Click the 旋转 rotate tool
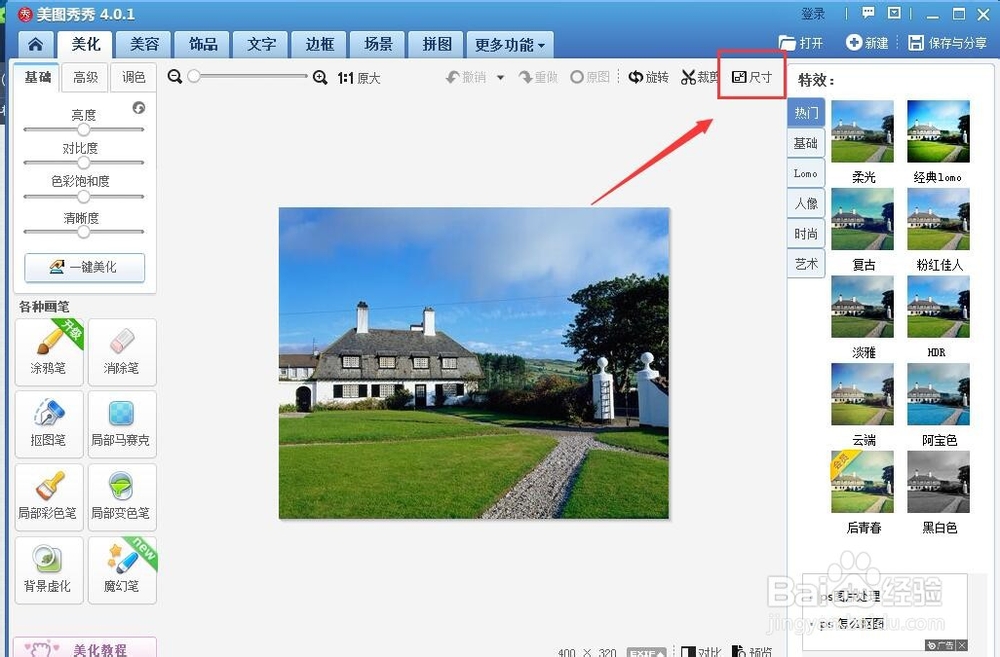Image resolution: width=1000 pixels, height=657 pixels. (x=649, y=77)
